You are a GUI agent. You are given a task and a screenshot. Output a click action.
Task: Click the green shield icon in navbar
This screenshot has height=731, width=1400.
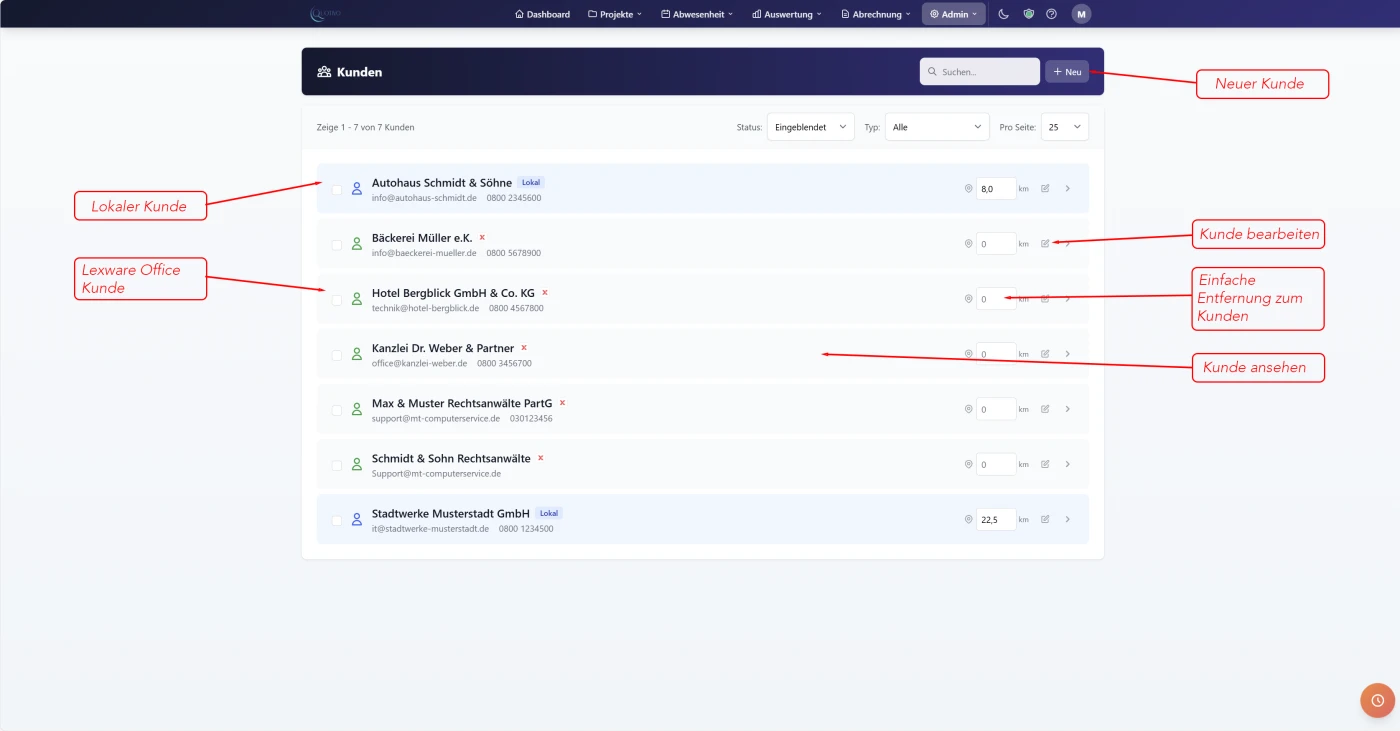coord(1027,14)
